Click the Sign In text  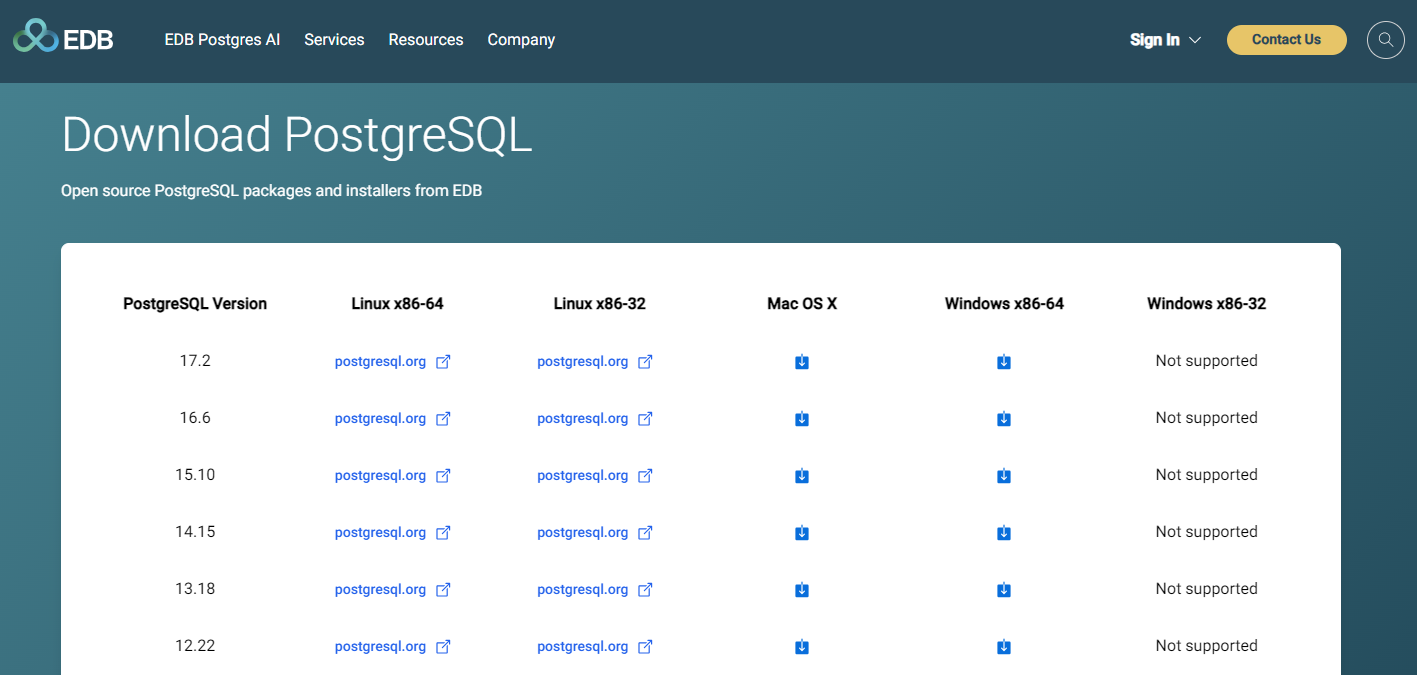[1155, 40]
